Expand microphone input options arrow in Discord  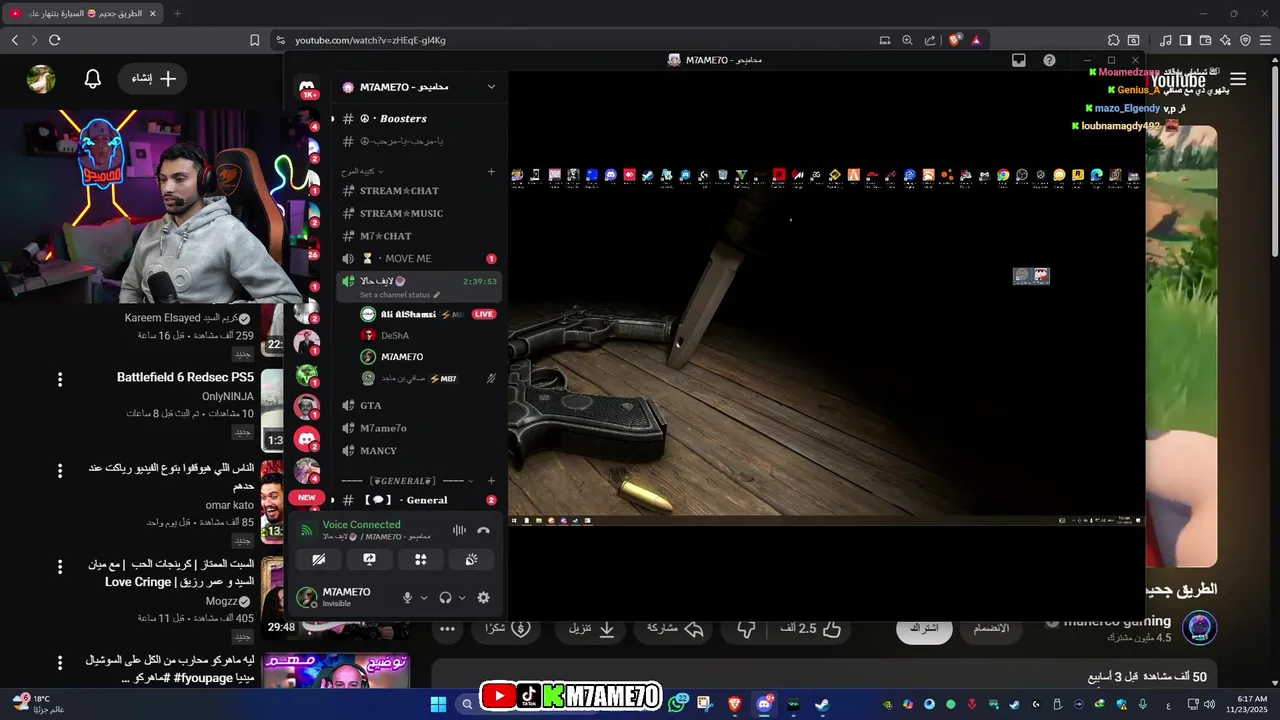(x=424, y=598)
